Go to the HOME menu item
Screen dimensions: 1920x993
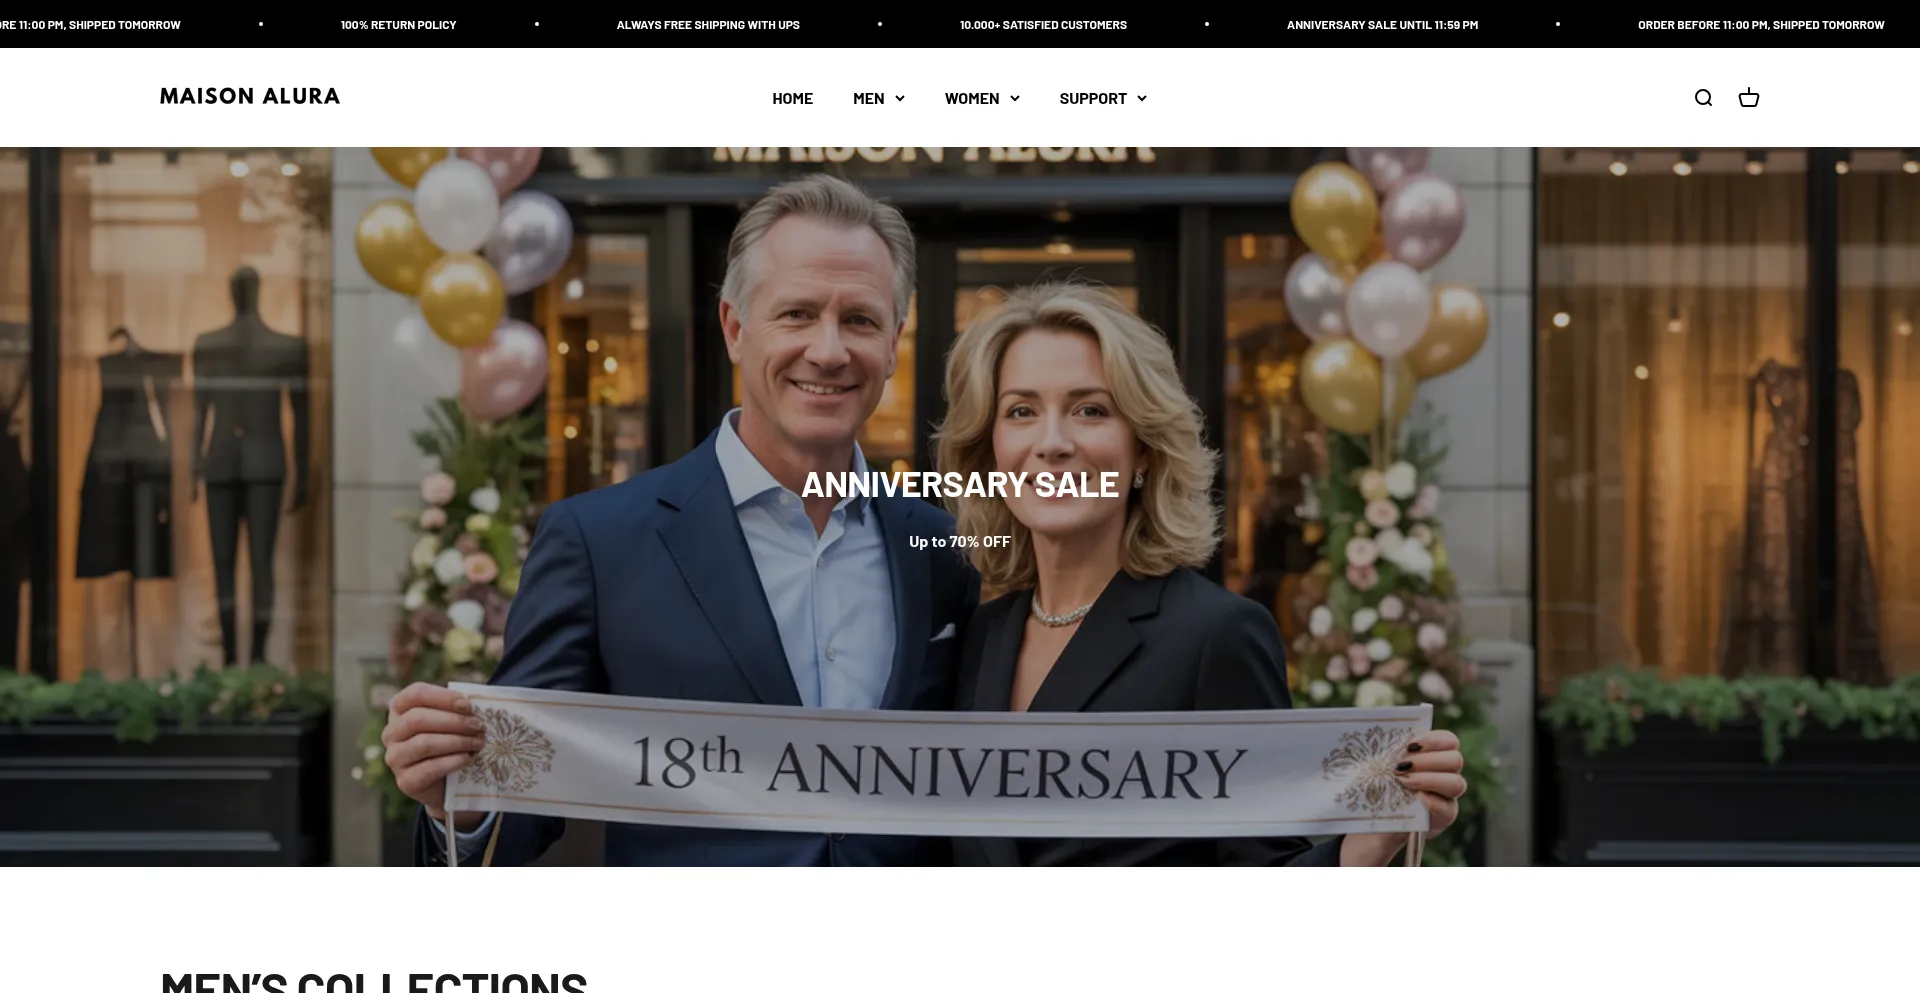pyautogui.click(x=792, y=98)
